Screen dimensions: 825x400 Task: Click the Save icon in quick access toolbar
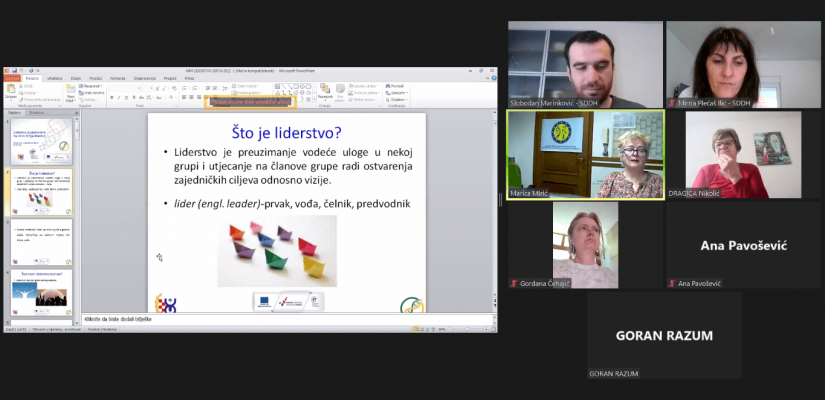coord(14,70)
